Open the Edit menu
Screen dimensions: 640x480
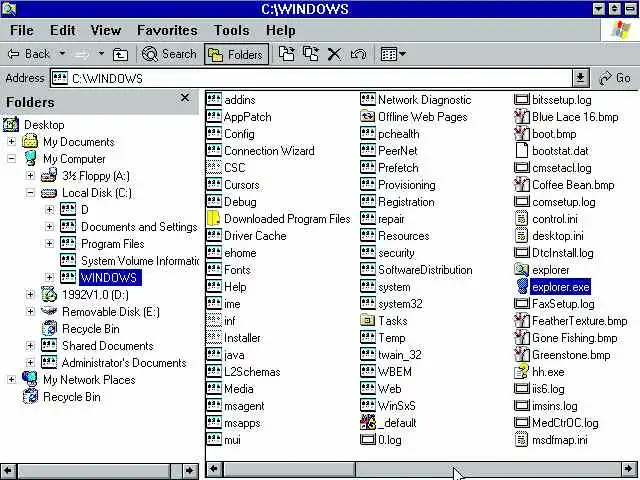[62, 30]
